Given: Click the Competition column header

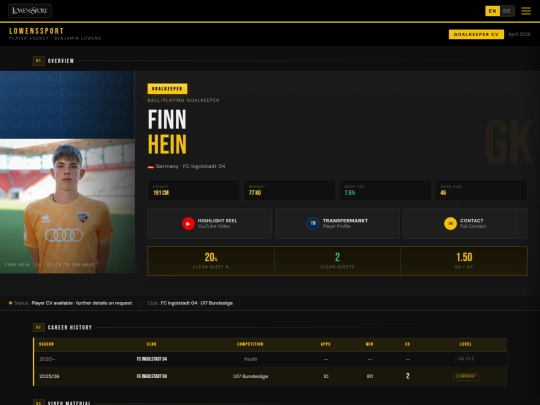Looking at the screenshot, I should 250,344.
